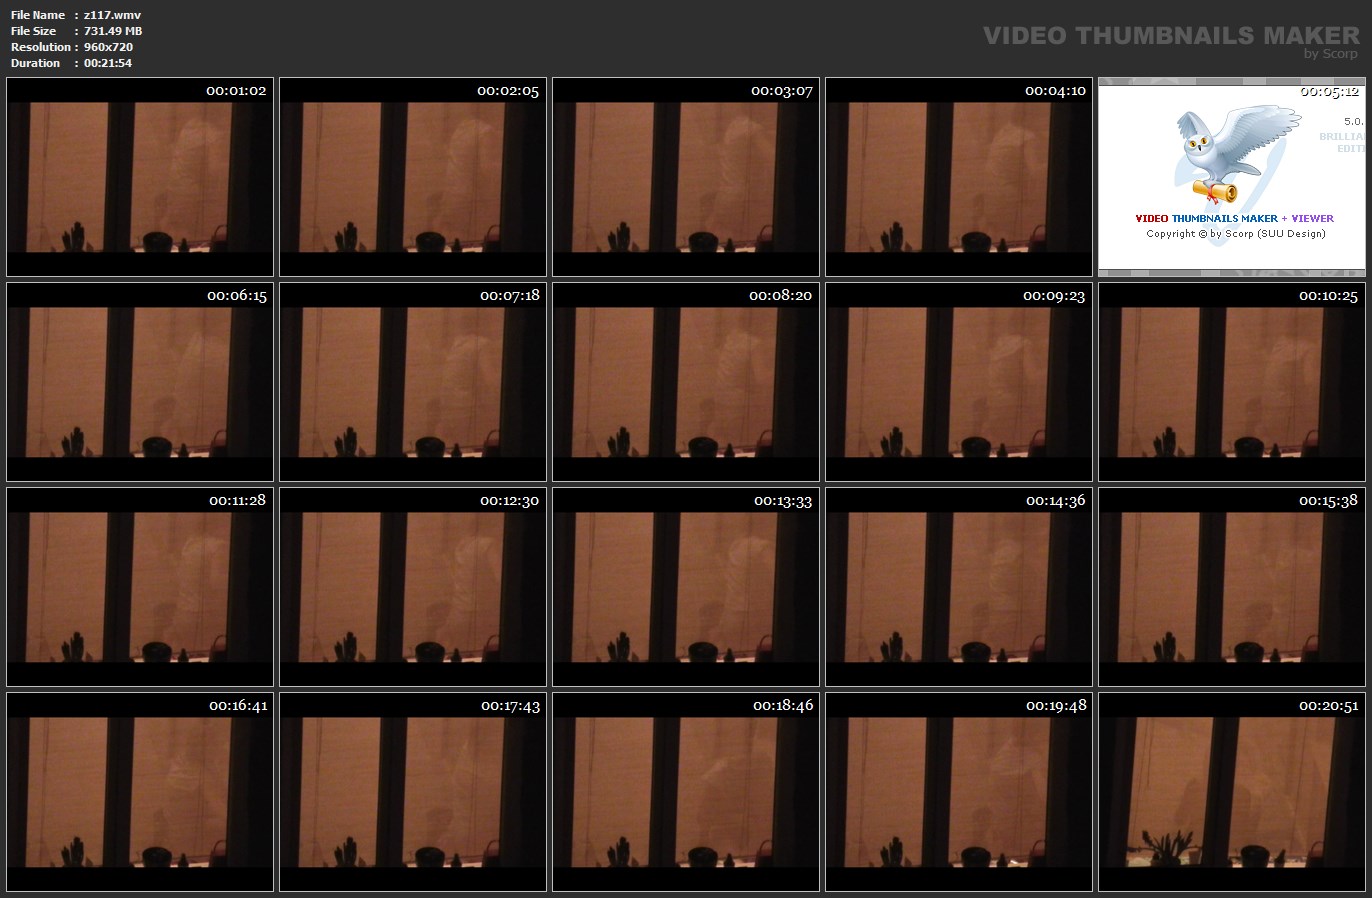Click the 'by Scorp' text in header
Screen dimensions: 1372x898
pyautogui.click(x=1330, y=54)
